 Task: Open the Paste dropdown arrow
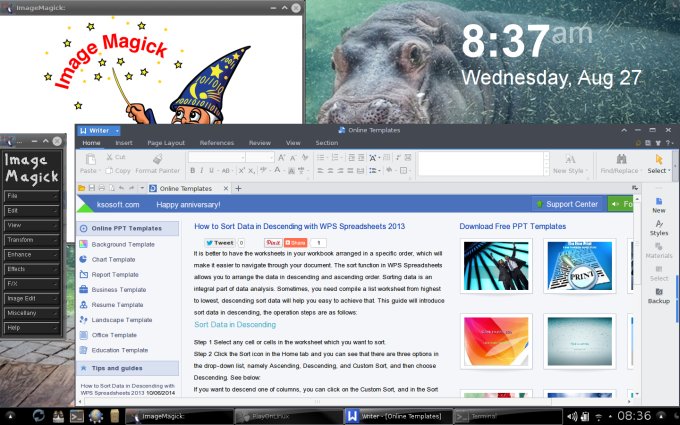click(99, 171)
